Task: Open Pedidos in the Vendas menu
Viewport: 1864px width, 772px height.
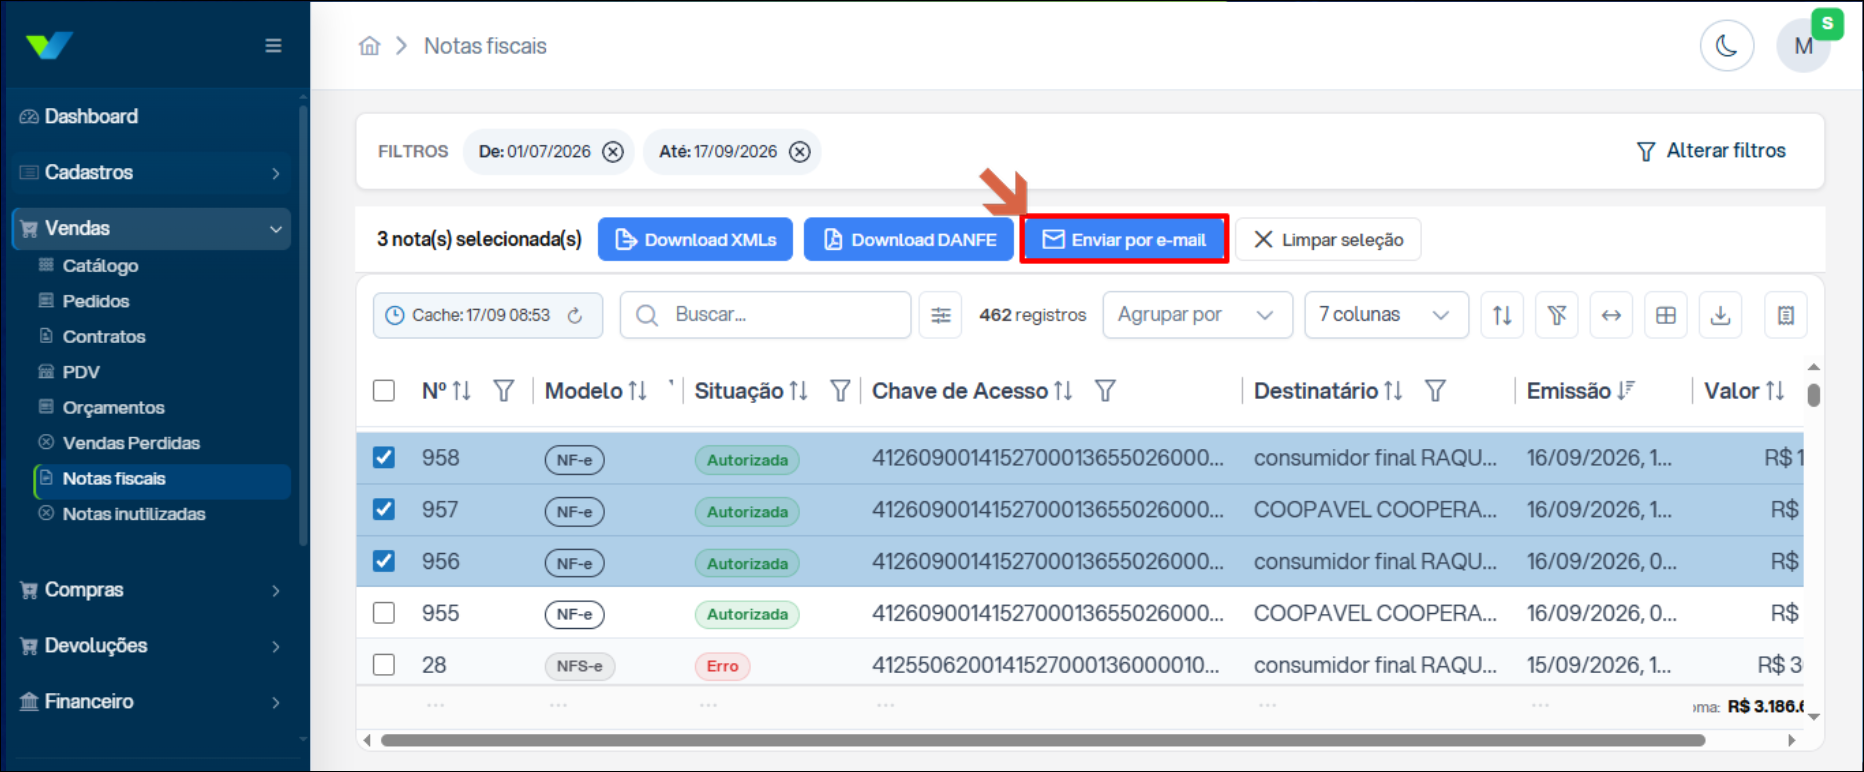Action: coord(96,301)
